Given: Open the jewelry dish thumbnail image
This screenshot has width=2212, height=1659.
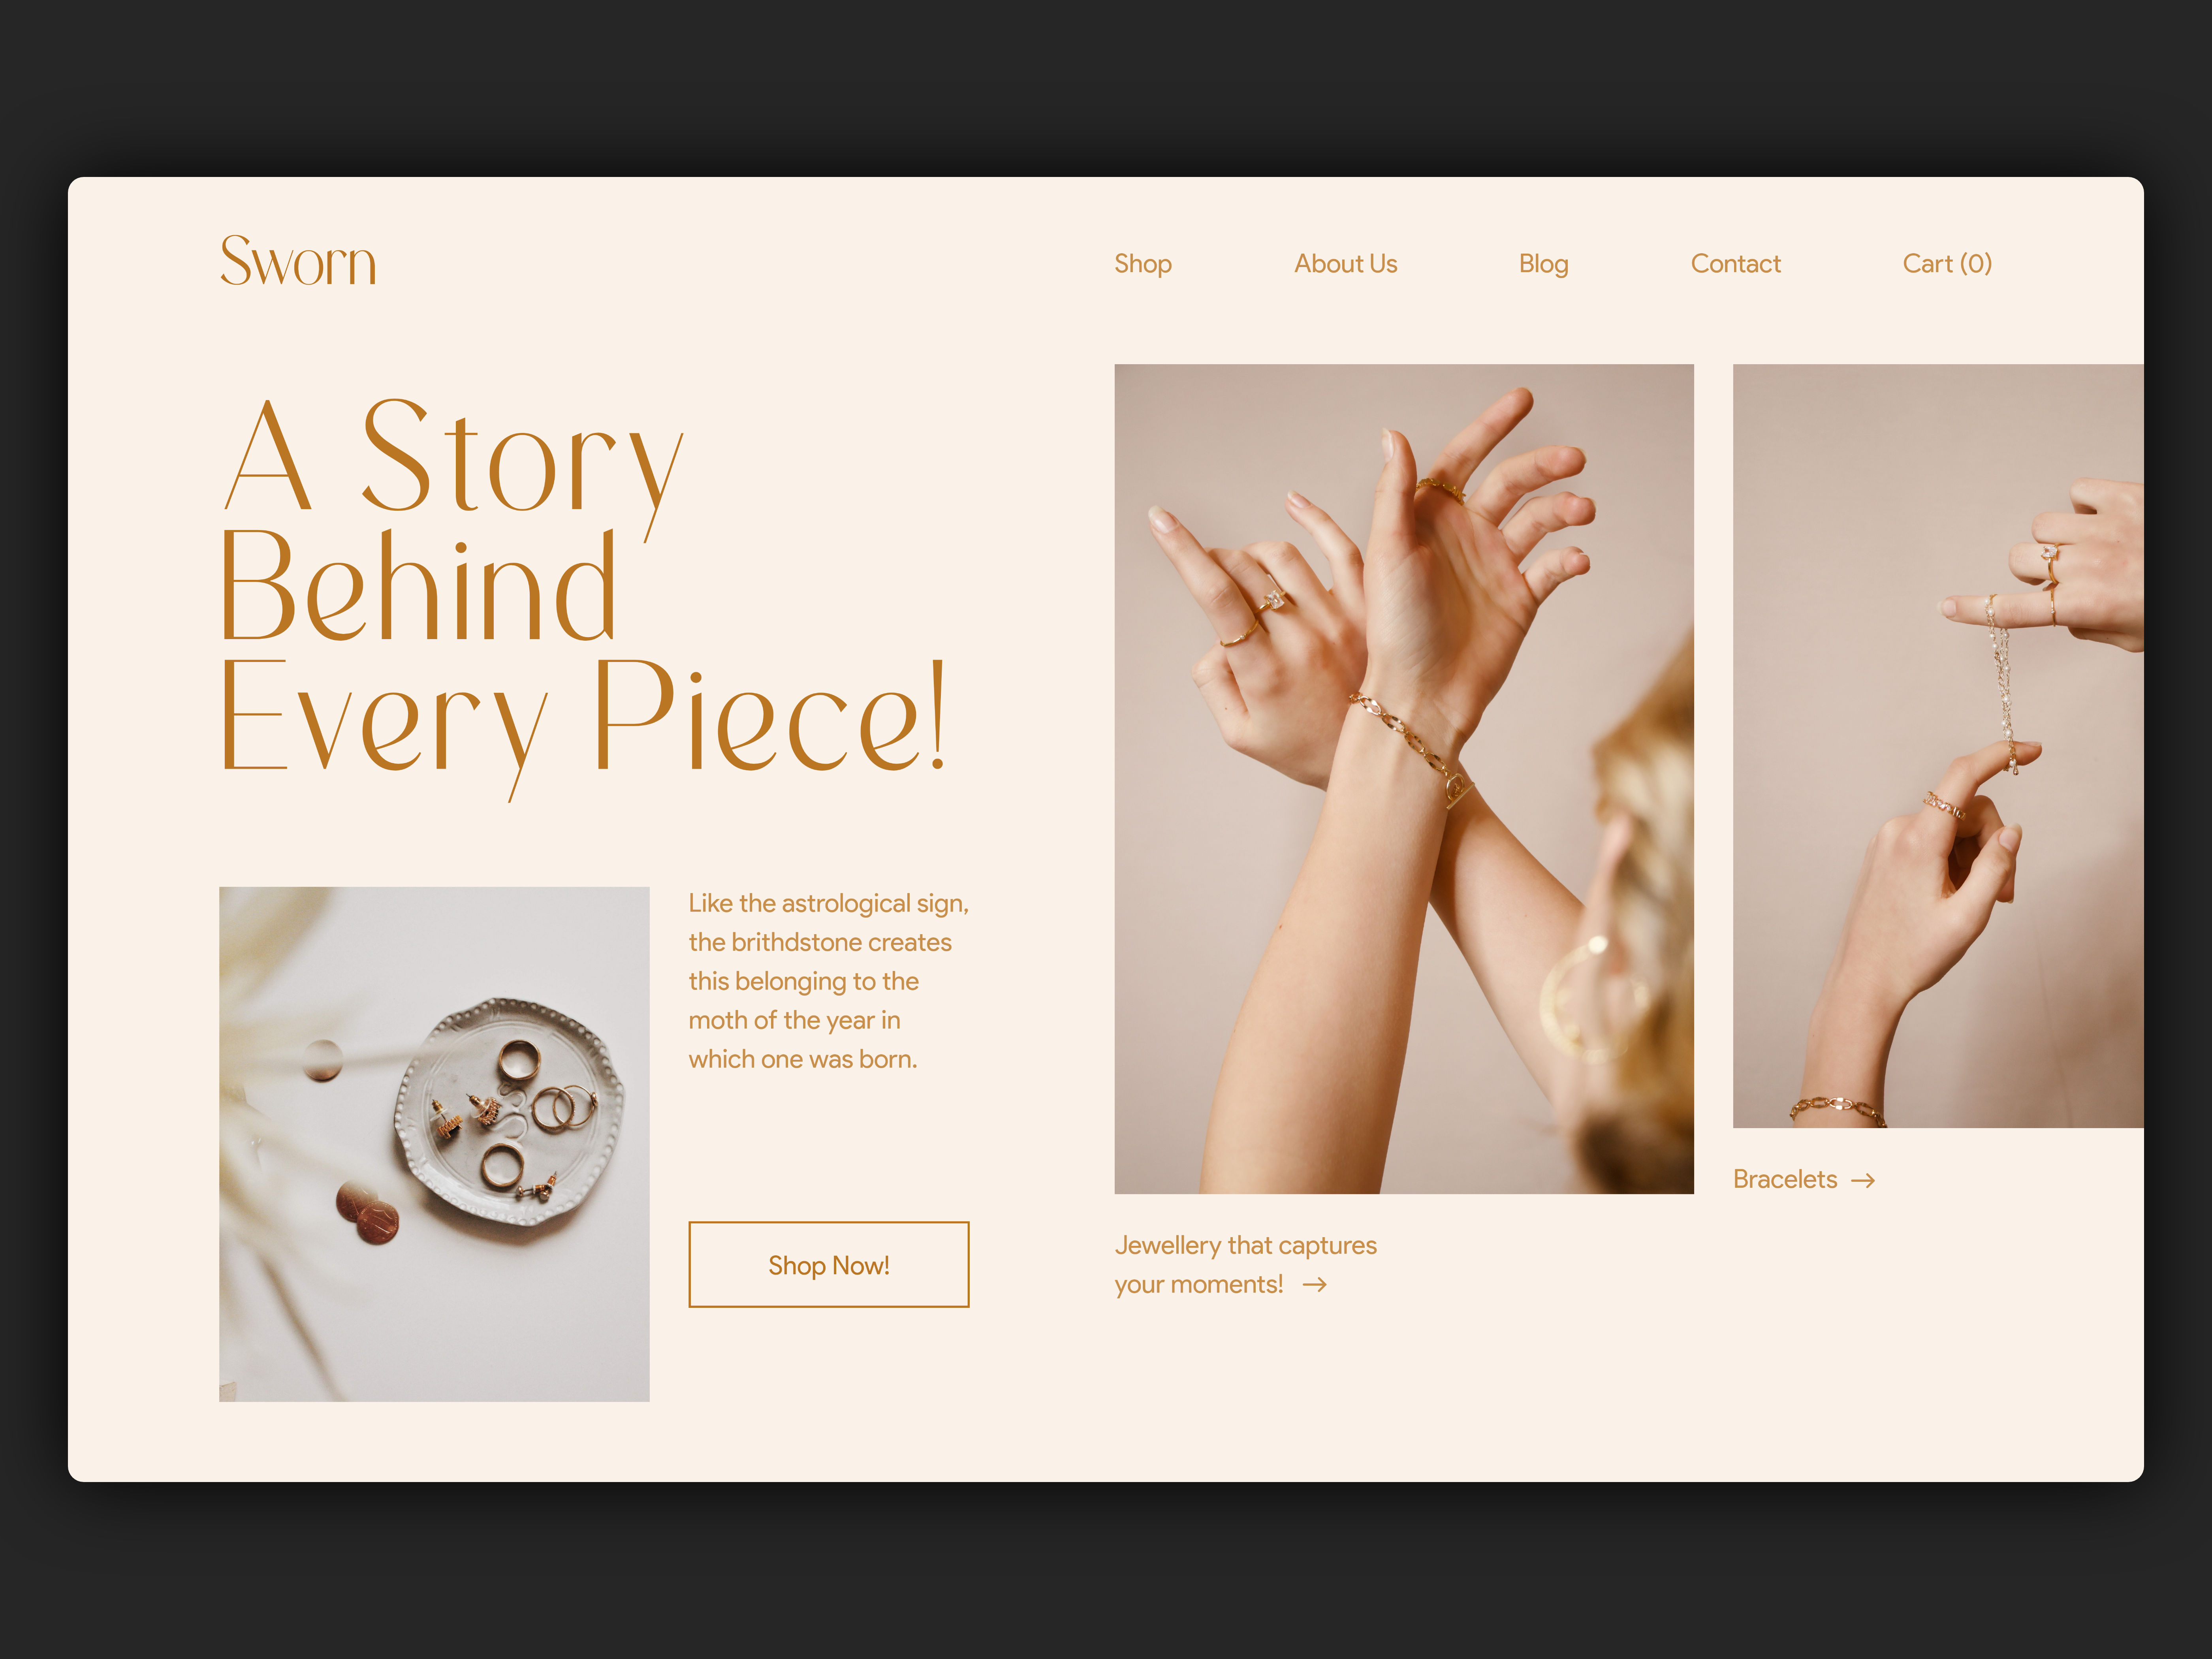Looking at the screenshot, I should click(x=434, y=1144).
